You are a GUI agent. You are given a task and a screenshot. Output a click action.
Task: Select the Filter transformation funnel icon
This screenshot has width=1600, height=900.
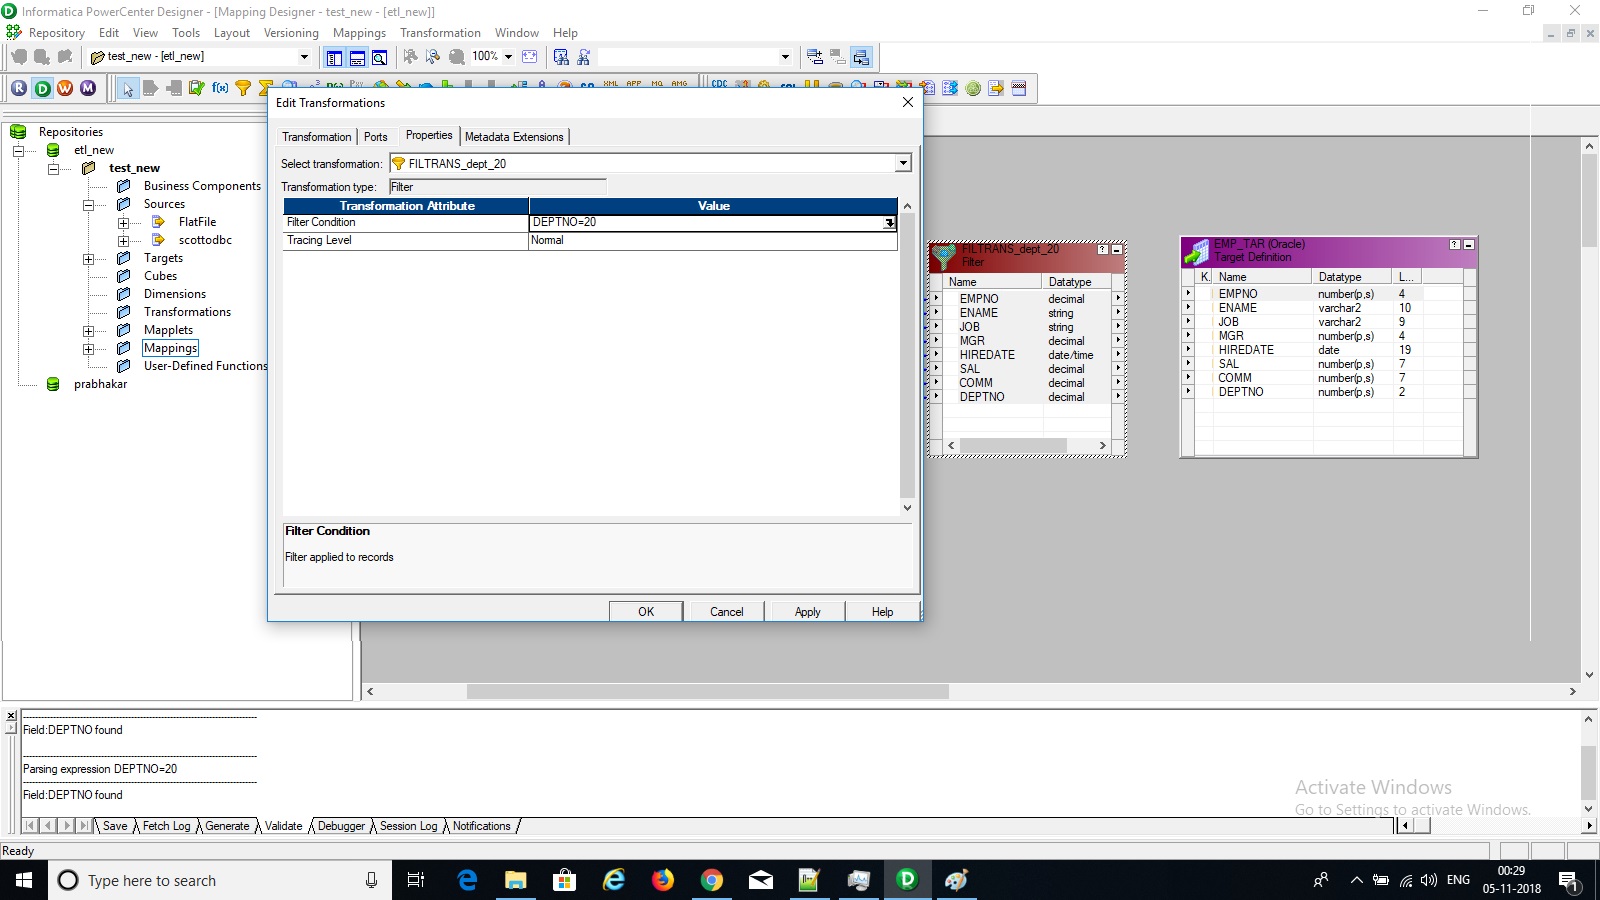click(x=243, y=88)
